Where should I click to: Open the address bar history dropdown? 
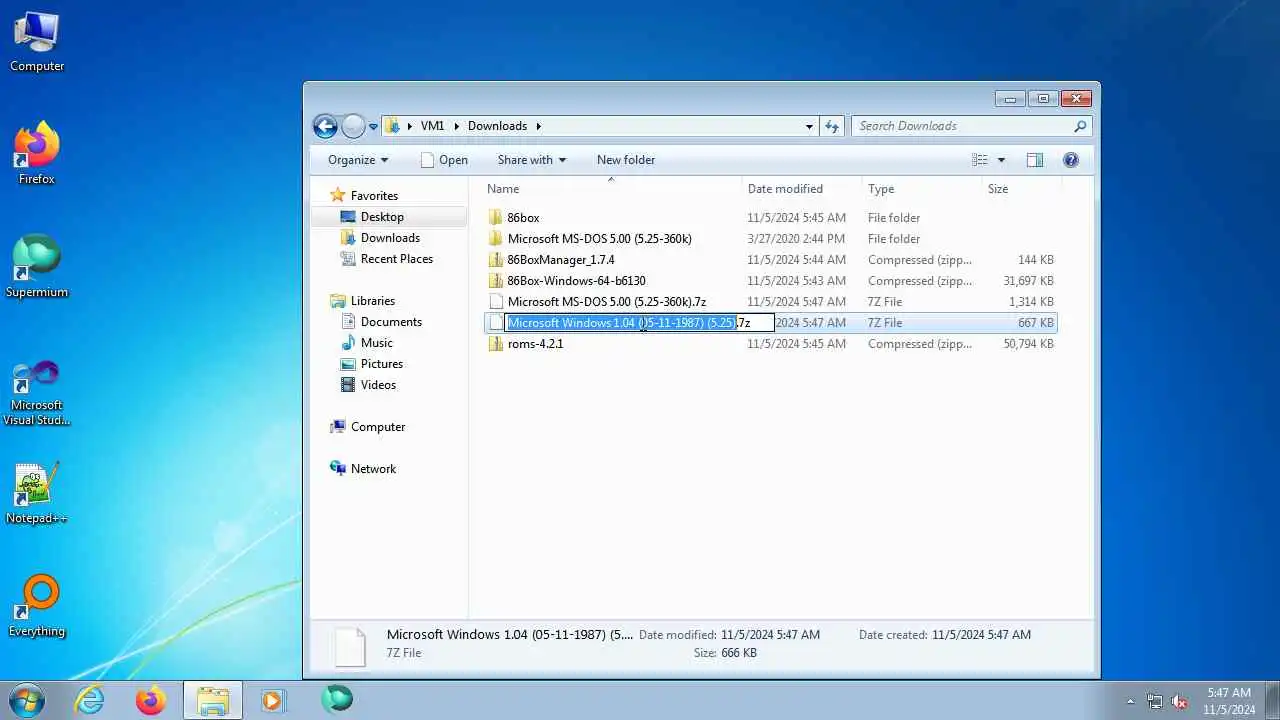tap(810, 126)
